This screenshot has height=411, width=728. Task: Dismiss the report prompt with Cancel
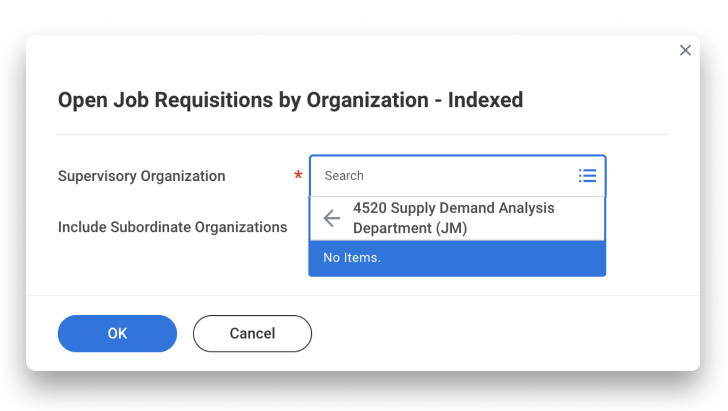point(252,334)
